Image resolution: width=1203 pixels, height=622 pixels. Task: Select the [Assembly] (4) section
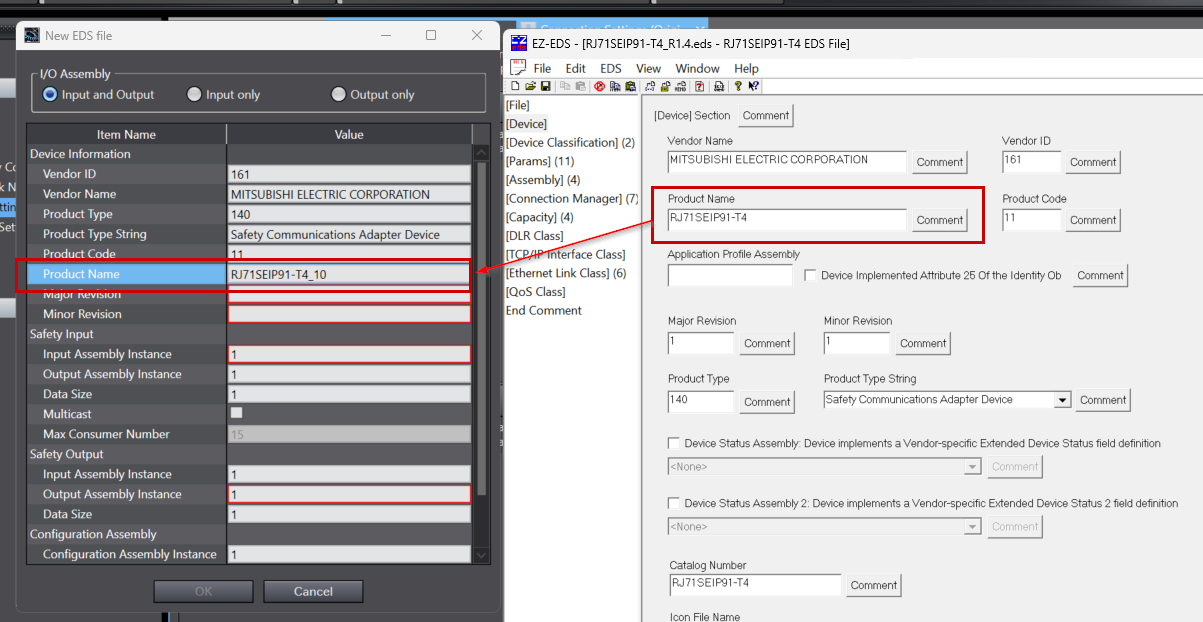coord(543,180)
